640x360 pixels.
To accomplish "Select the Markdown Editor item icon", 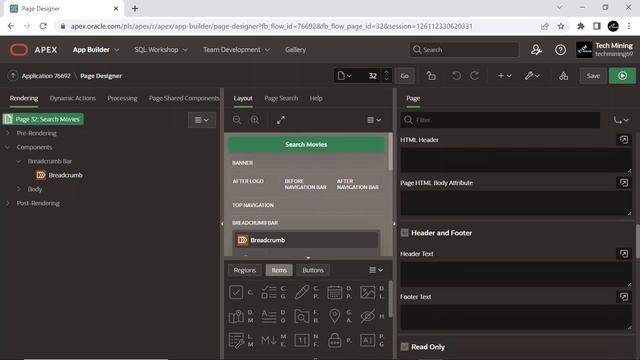I will click(x=269, y=340).
